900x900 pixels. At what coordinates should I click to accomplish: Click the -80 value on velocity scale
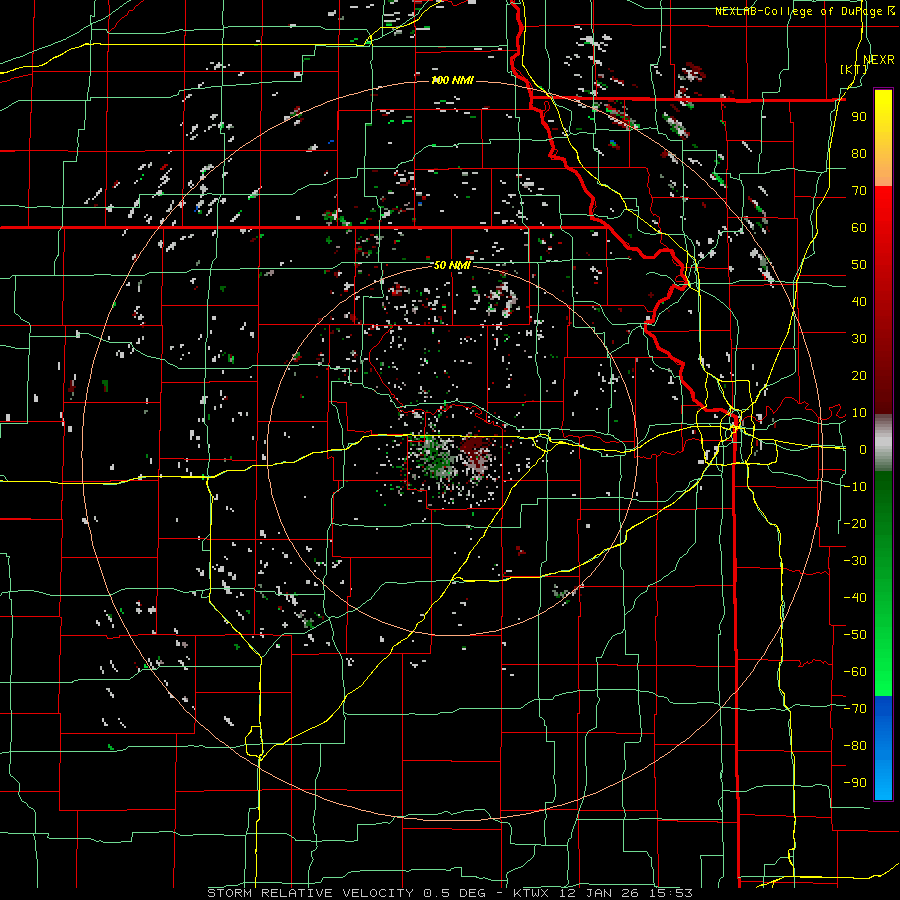tap(855, 746)
